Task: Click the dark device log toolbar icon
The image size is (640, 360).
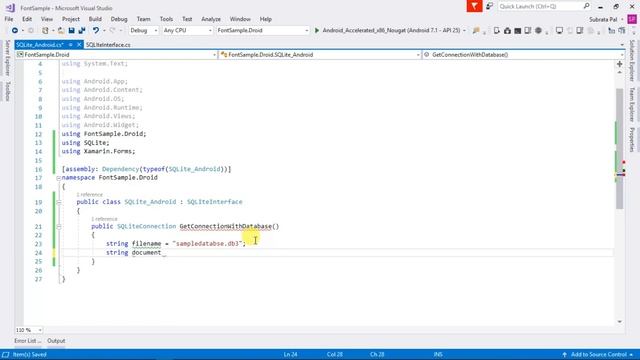Action: (x=518, y=31)
